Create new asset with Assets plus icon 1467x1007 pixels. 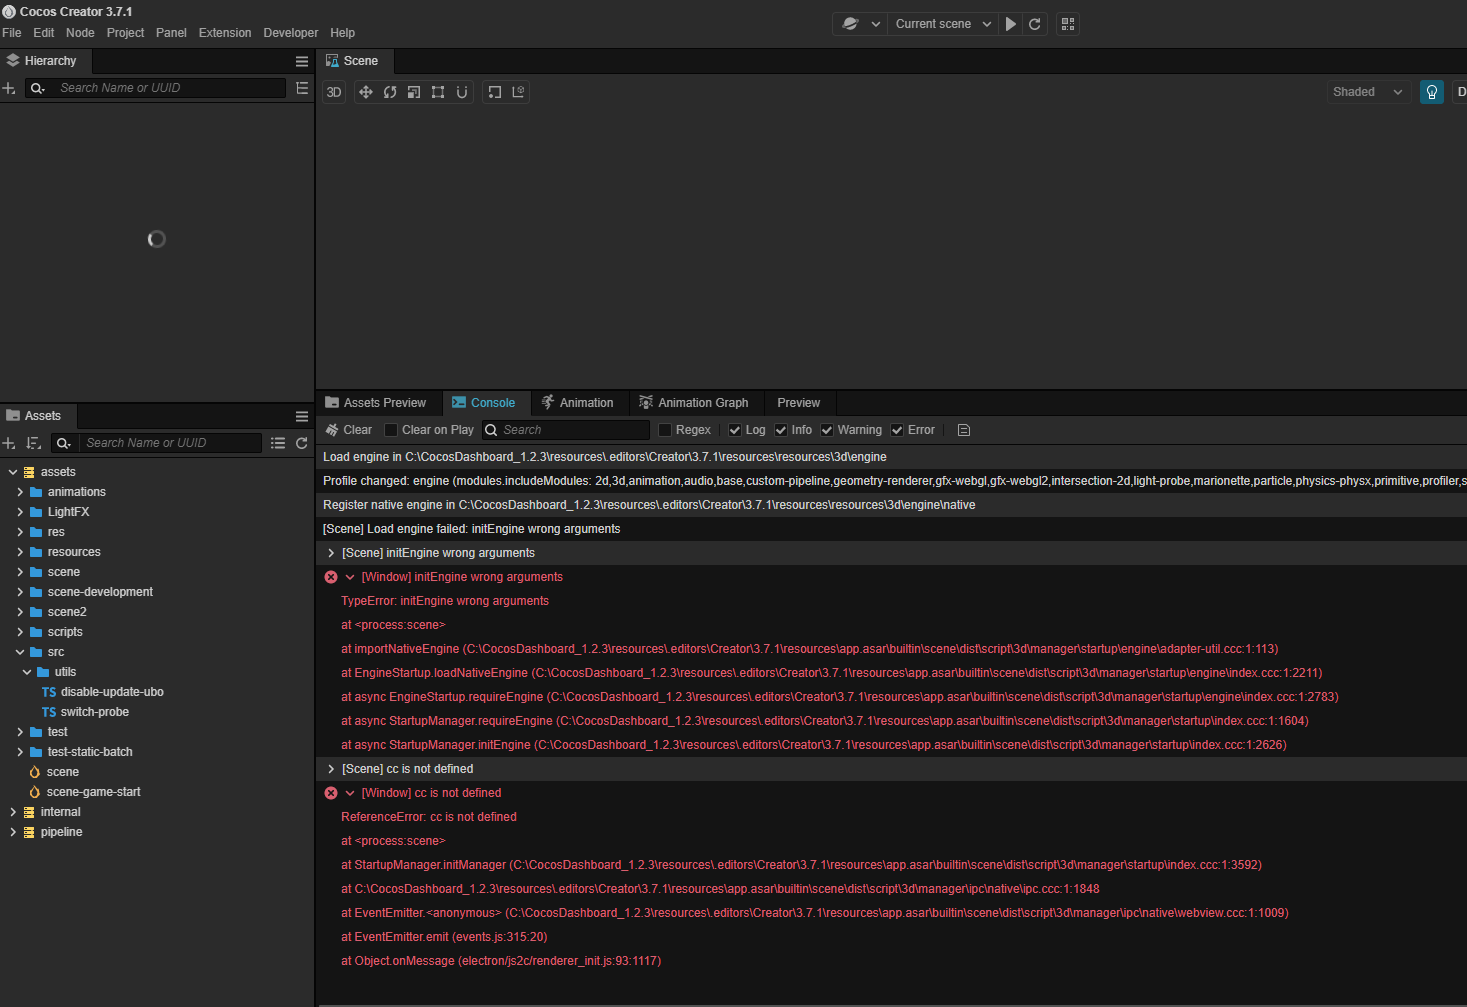(x=9, y=443)
